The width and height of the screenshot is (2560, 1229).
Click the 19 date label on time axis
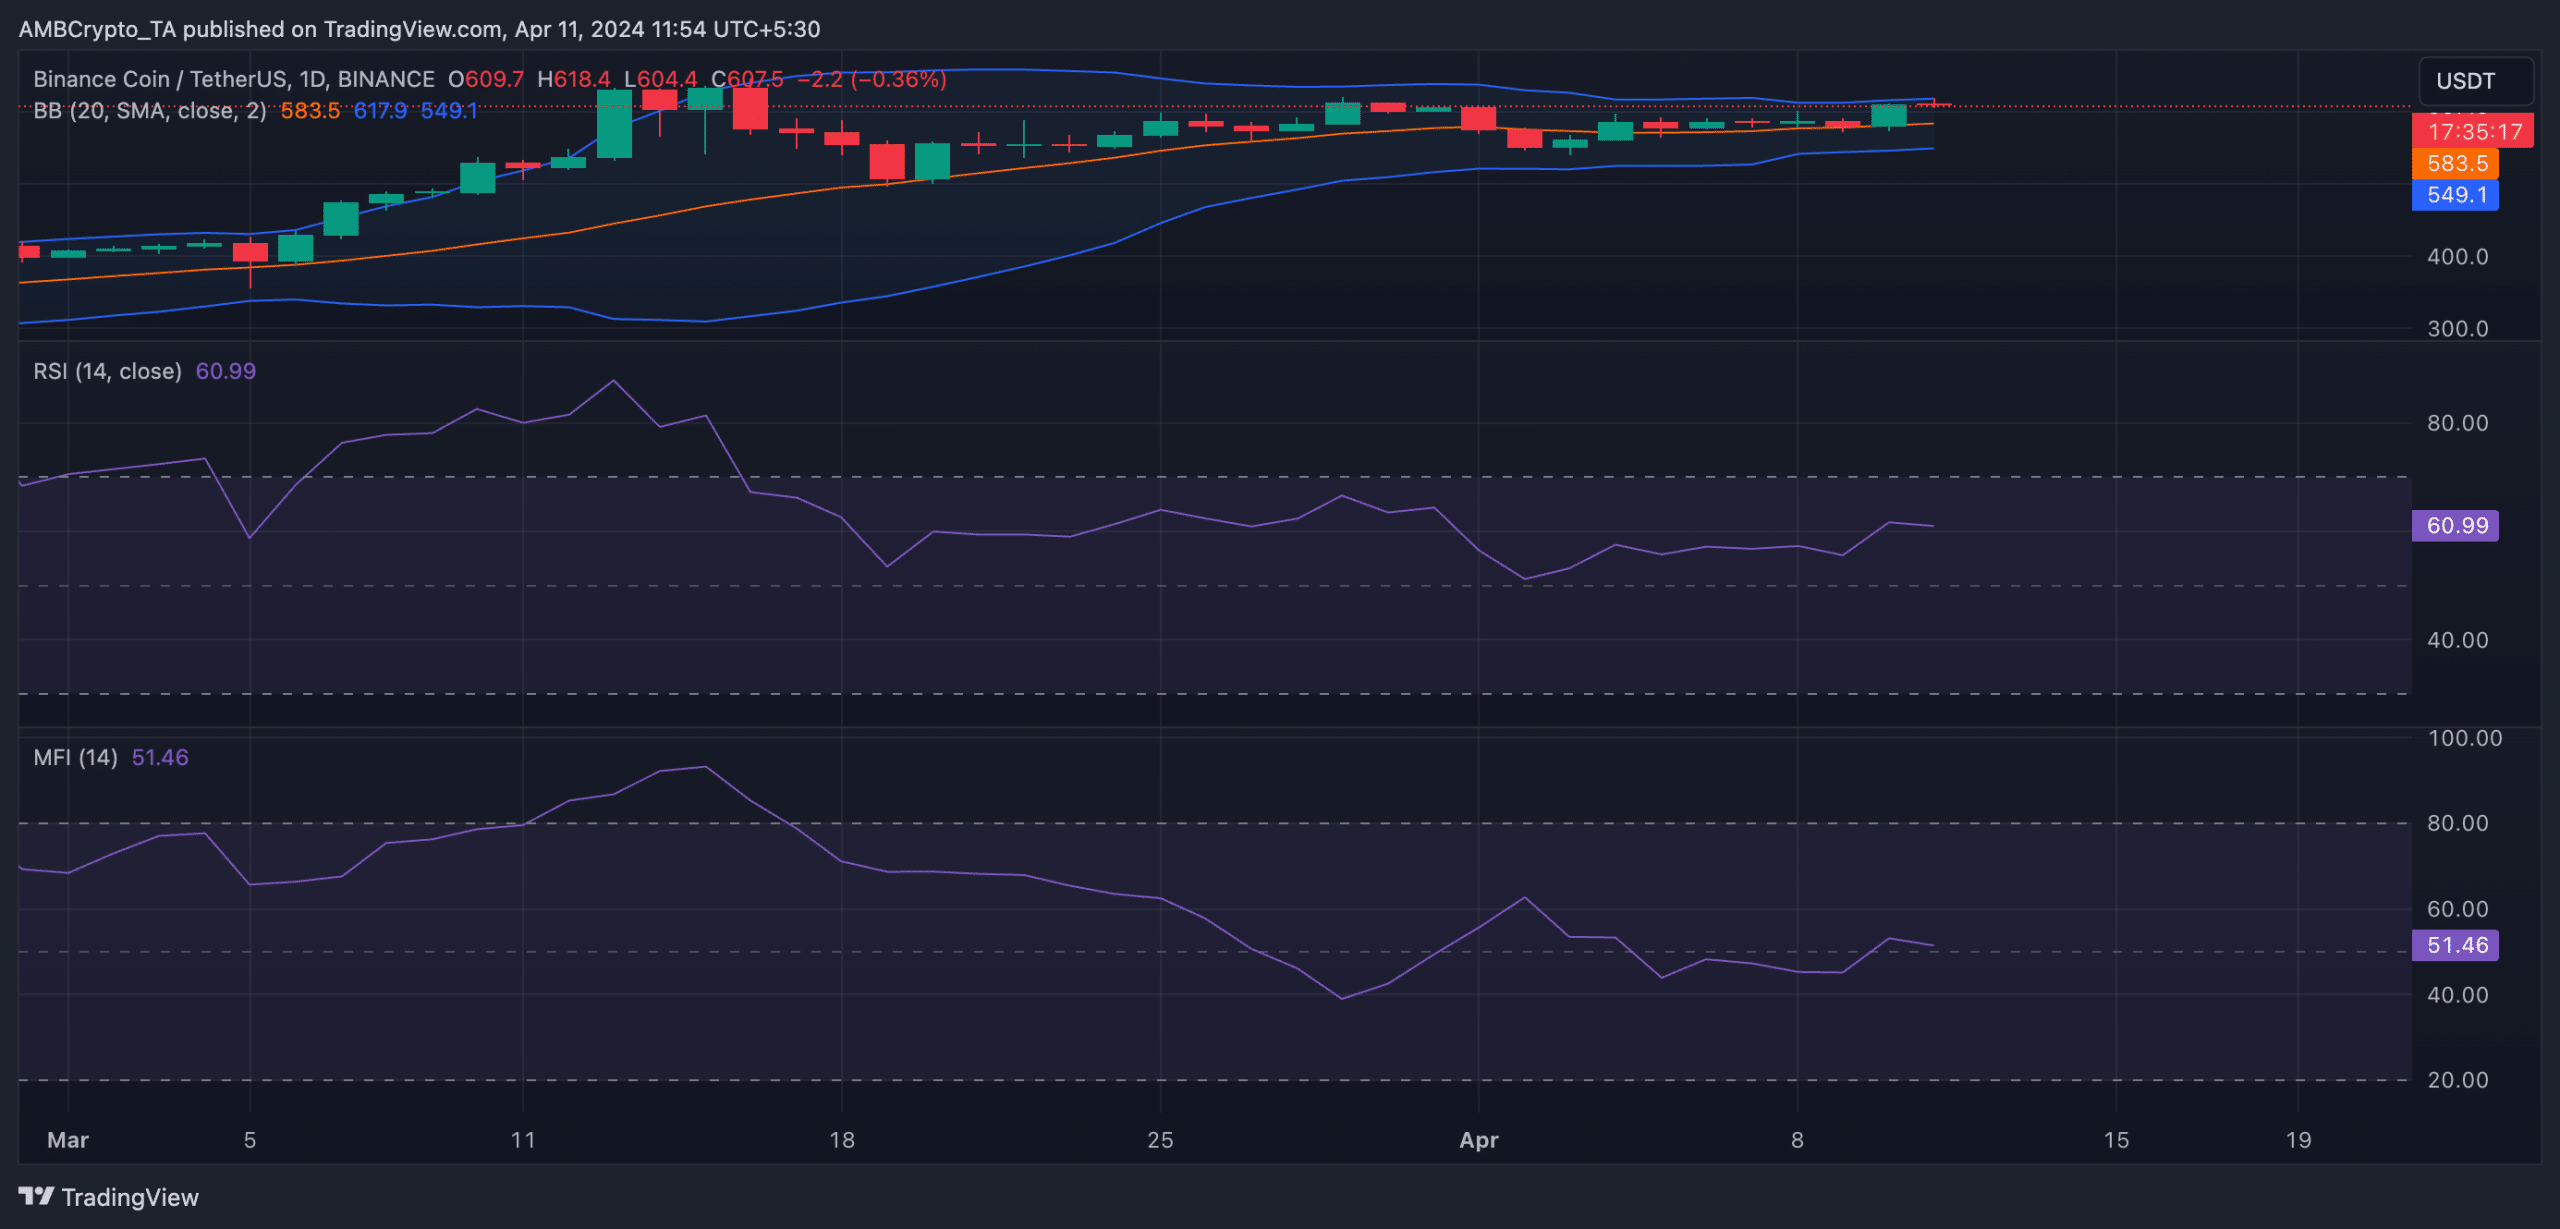point(2299,1140)
